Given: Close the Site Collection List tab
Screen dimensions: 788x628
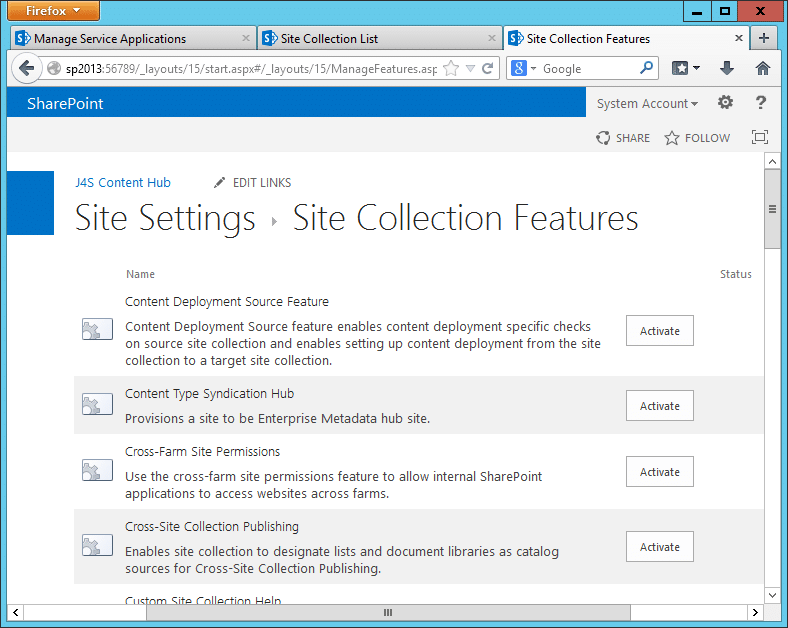Looking at the screenshot, I should pos(492,38).
